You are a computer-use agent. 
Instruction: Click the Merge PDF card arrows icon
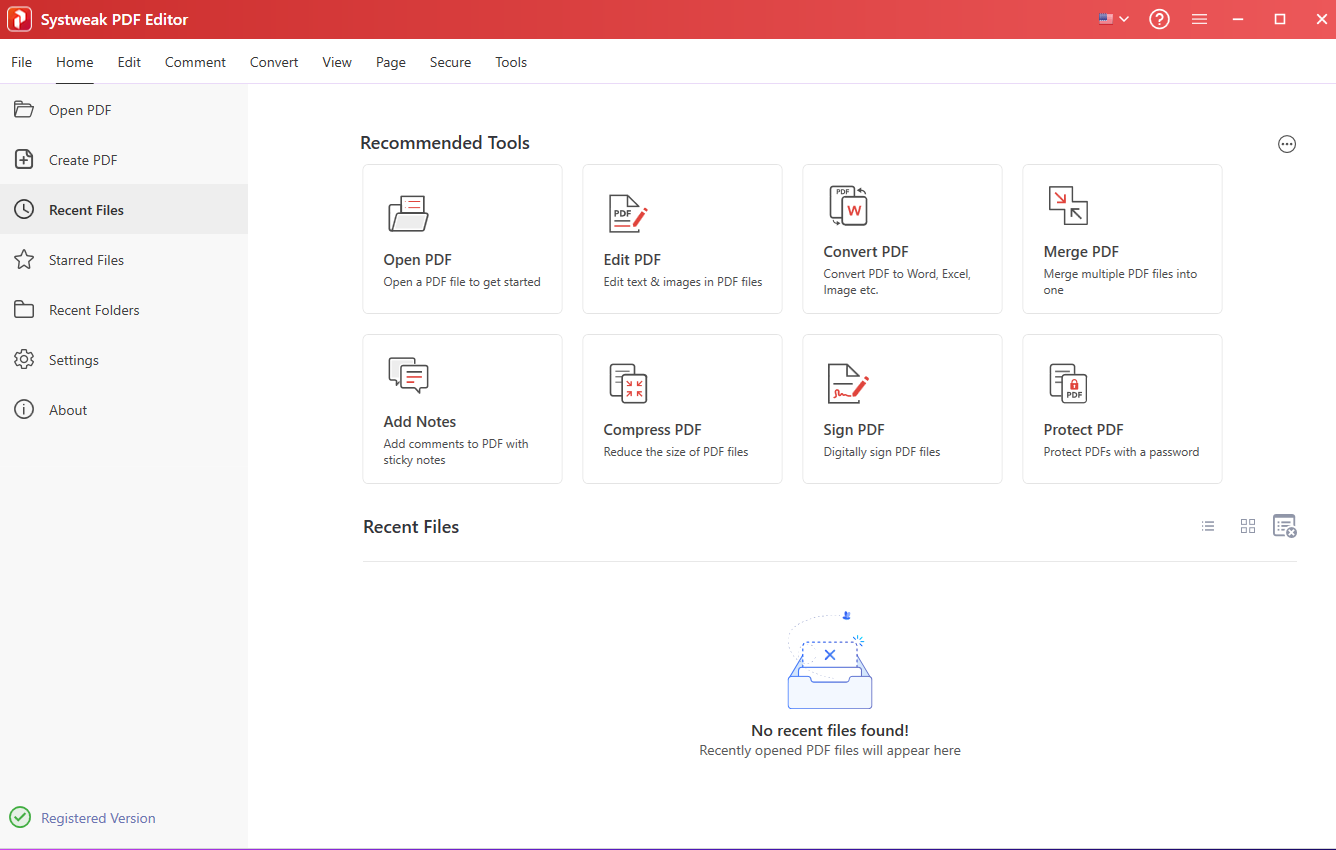click(x=1067, y=205)
